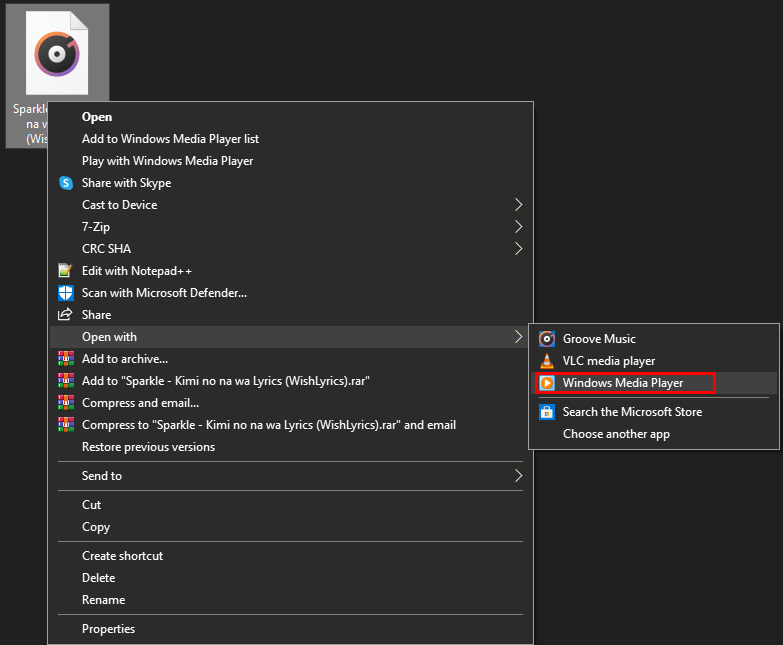Click the Microsoft Store bag icon
This screenshot has height=645, width=783.
(x=547, y=412)
